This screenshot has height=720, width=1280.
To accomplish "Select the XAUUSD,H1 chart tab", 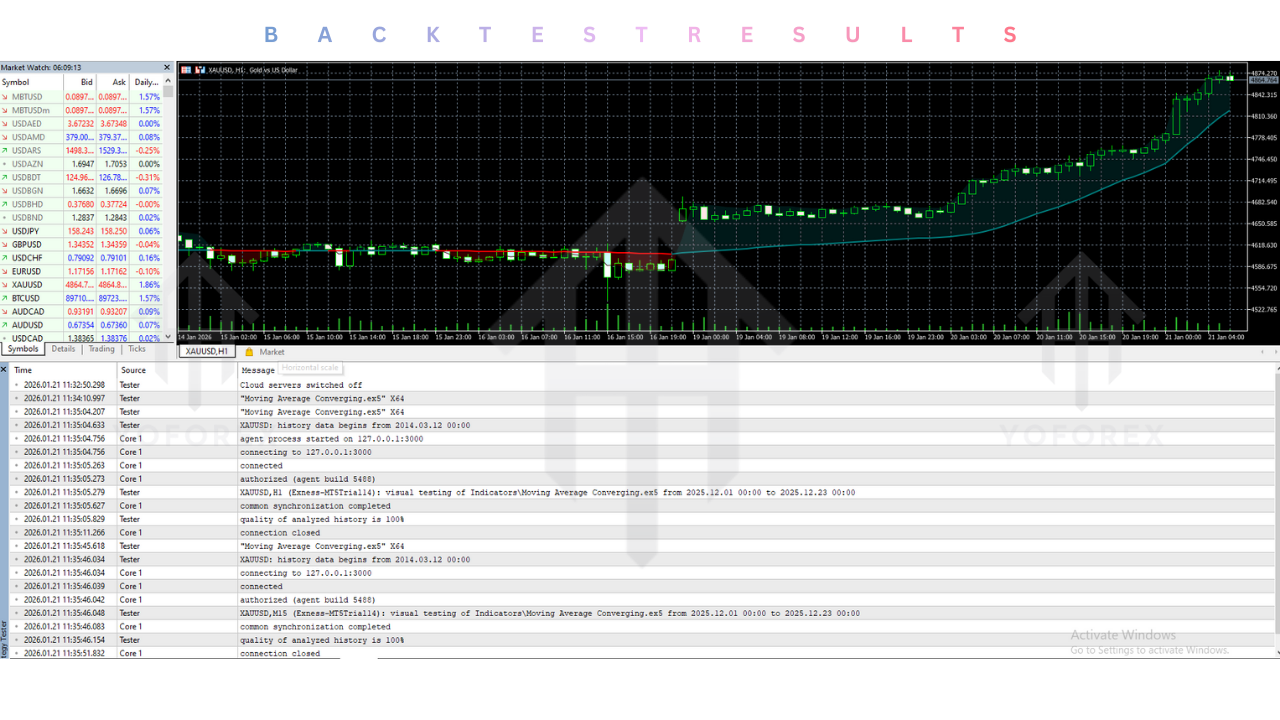I will (x=205, y=352).
